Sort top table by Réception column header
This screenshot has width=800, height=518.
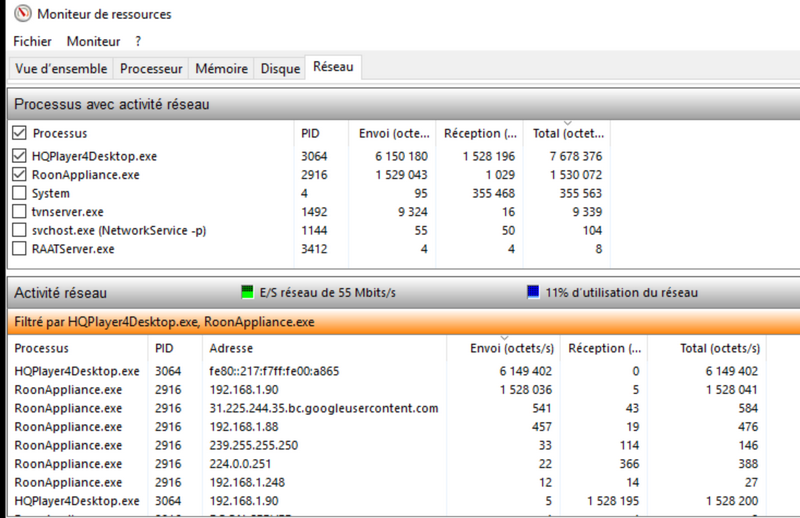(480, 134)
